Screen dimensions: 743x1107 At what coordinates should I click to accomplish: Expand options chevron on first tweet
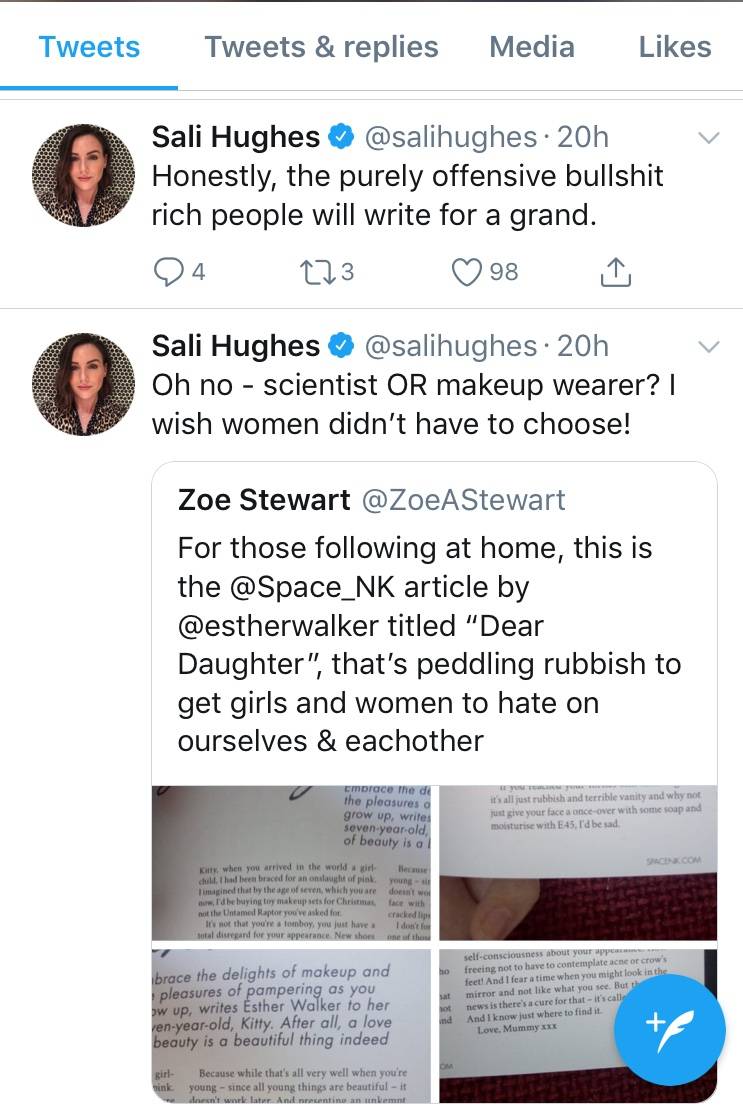(708, 137)
